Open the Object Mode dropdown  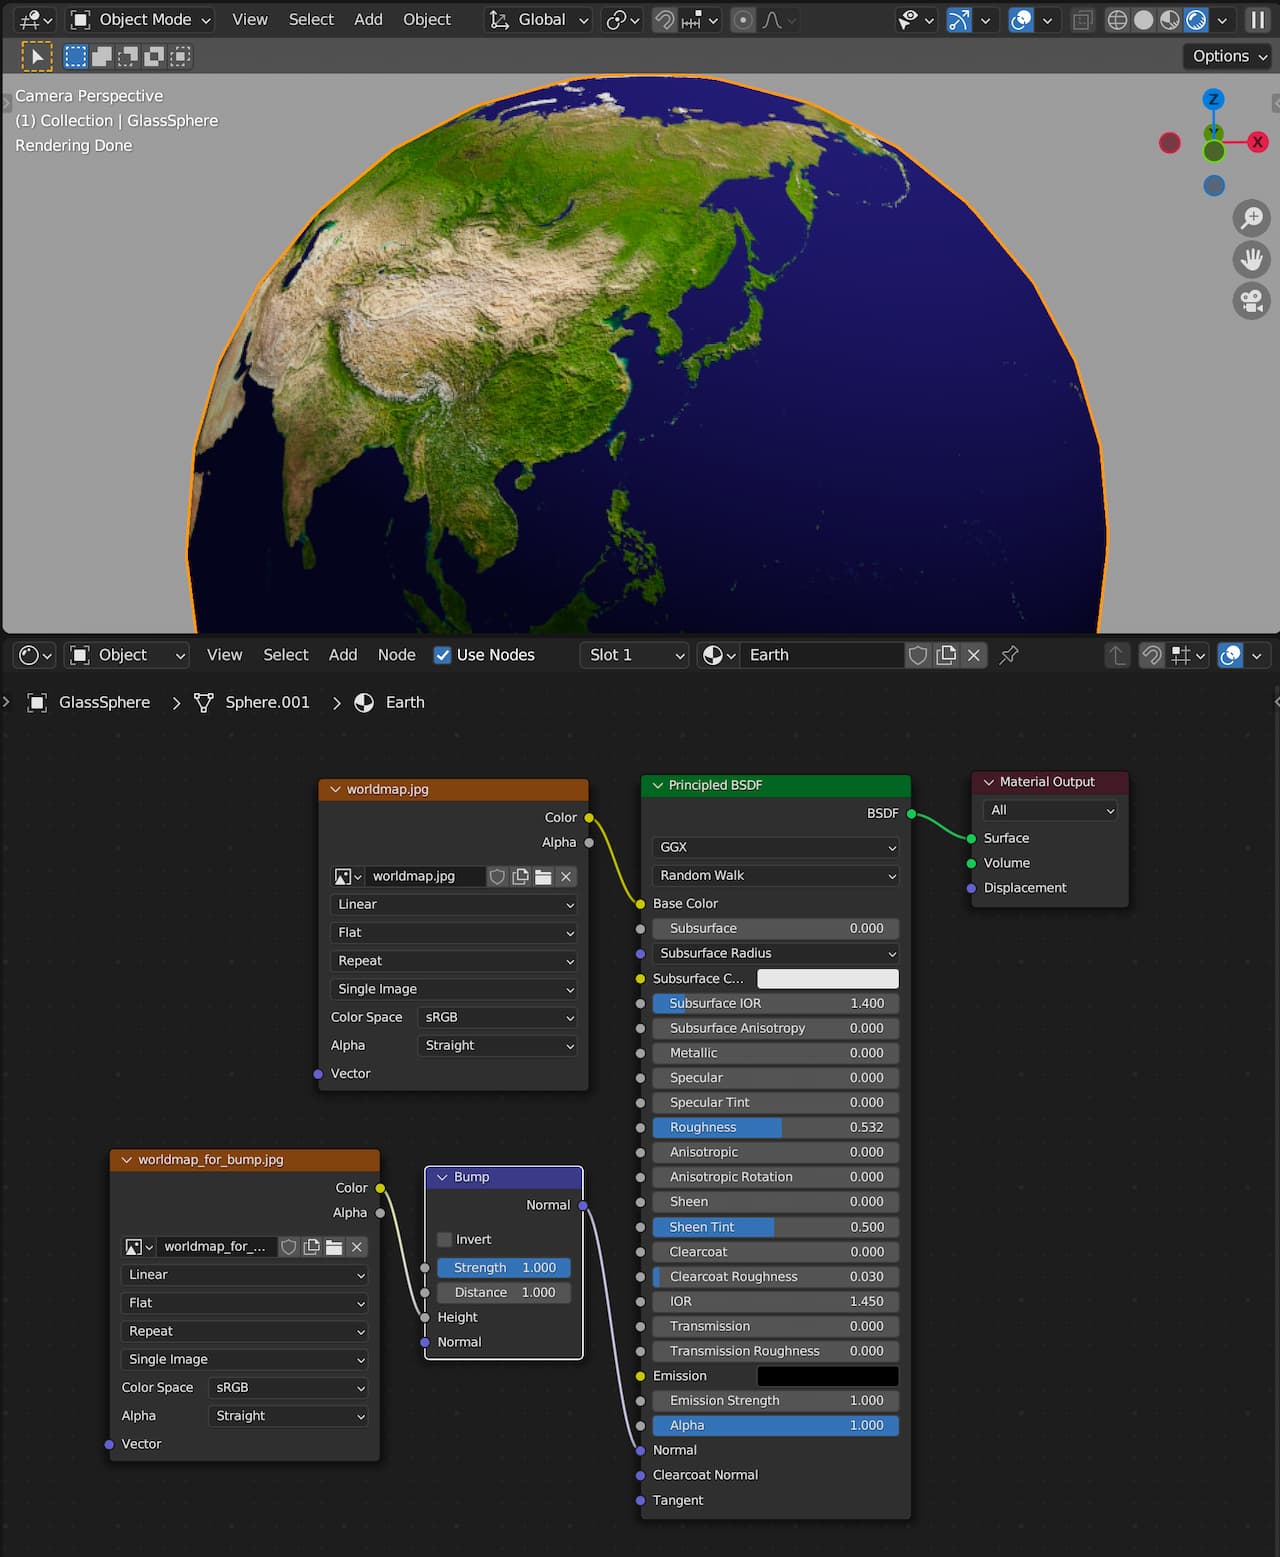142,20
